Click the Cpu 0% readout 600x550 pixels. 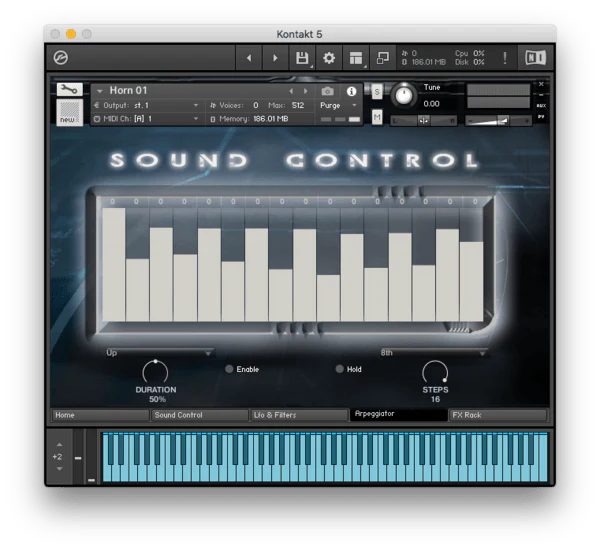pos(470,54)
